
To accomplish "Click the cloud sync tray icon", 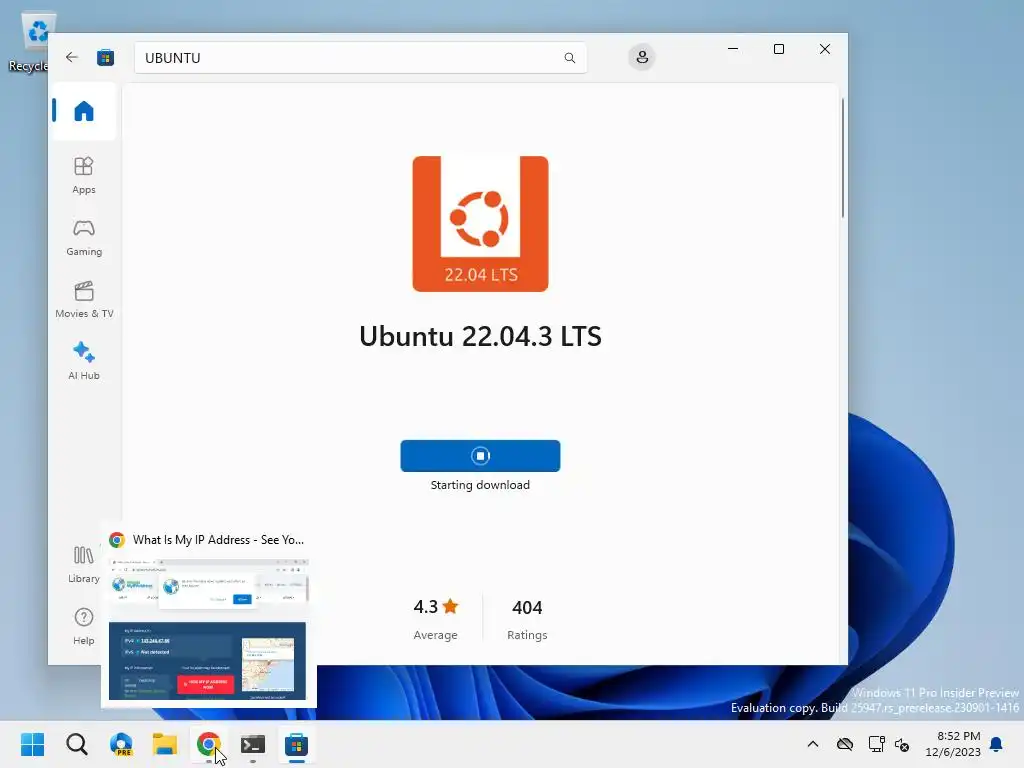I will [845, 744].
